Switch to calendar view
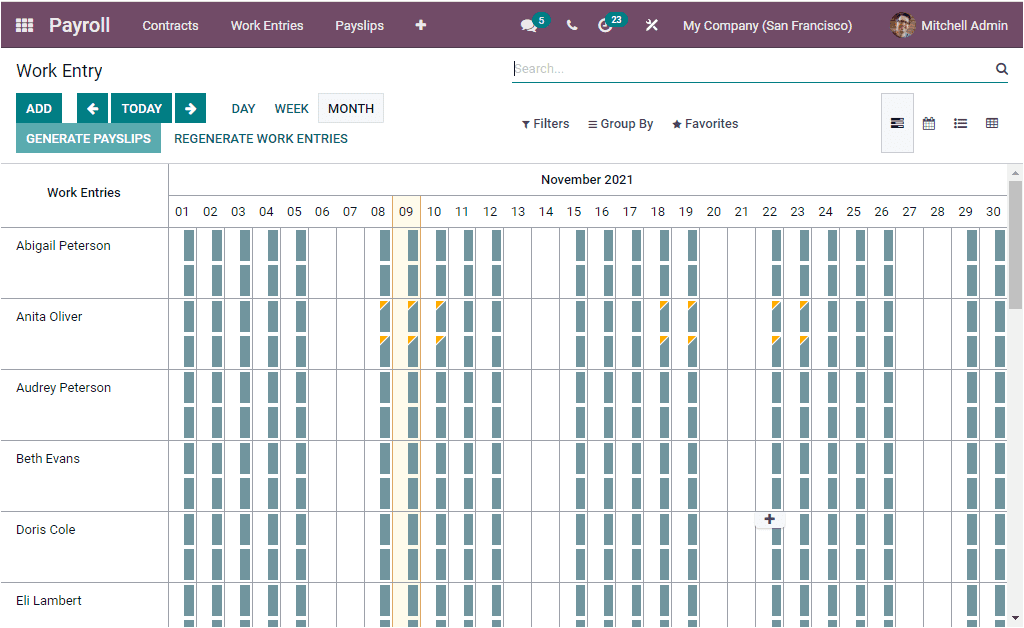Image resolution: width=1024 pixels, height=628 pixels. click(929, 122)
